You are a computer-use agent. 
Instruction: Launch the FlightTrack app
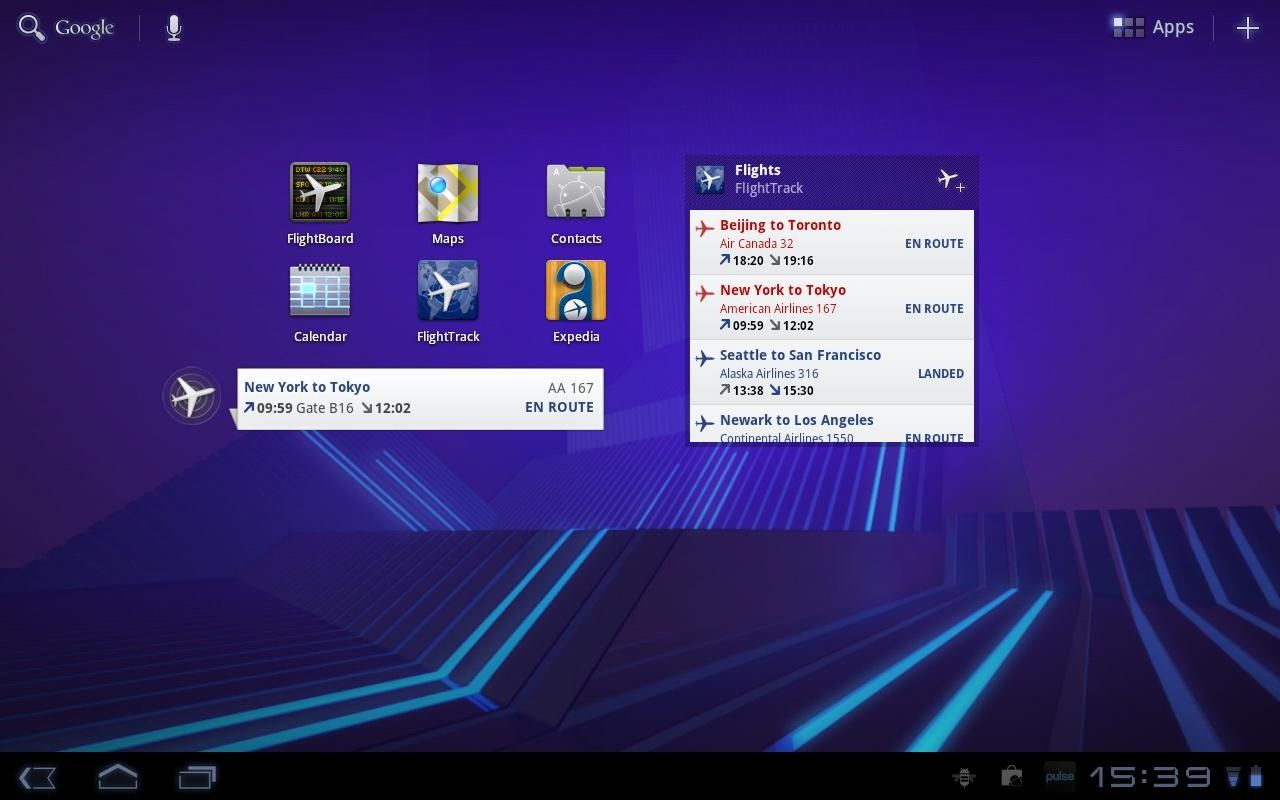point(448,290)
